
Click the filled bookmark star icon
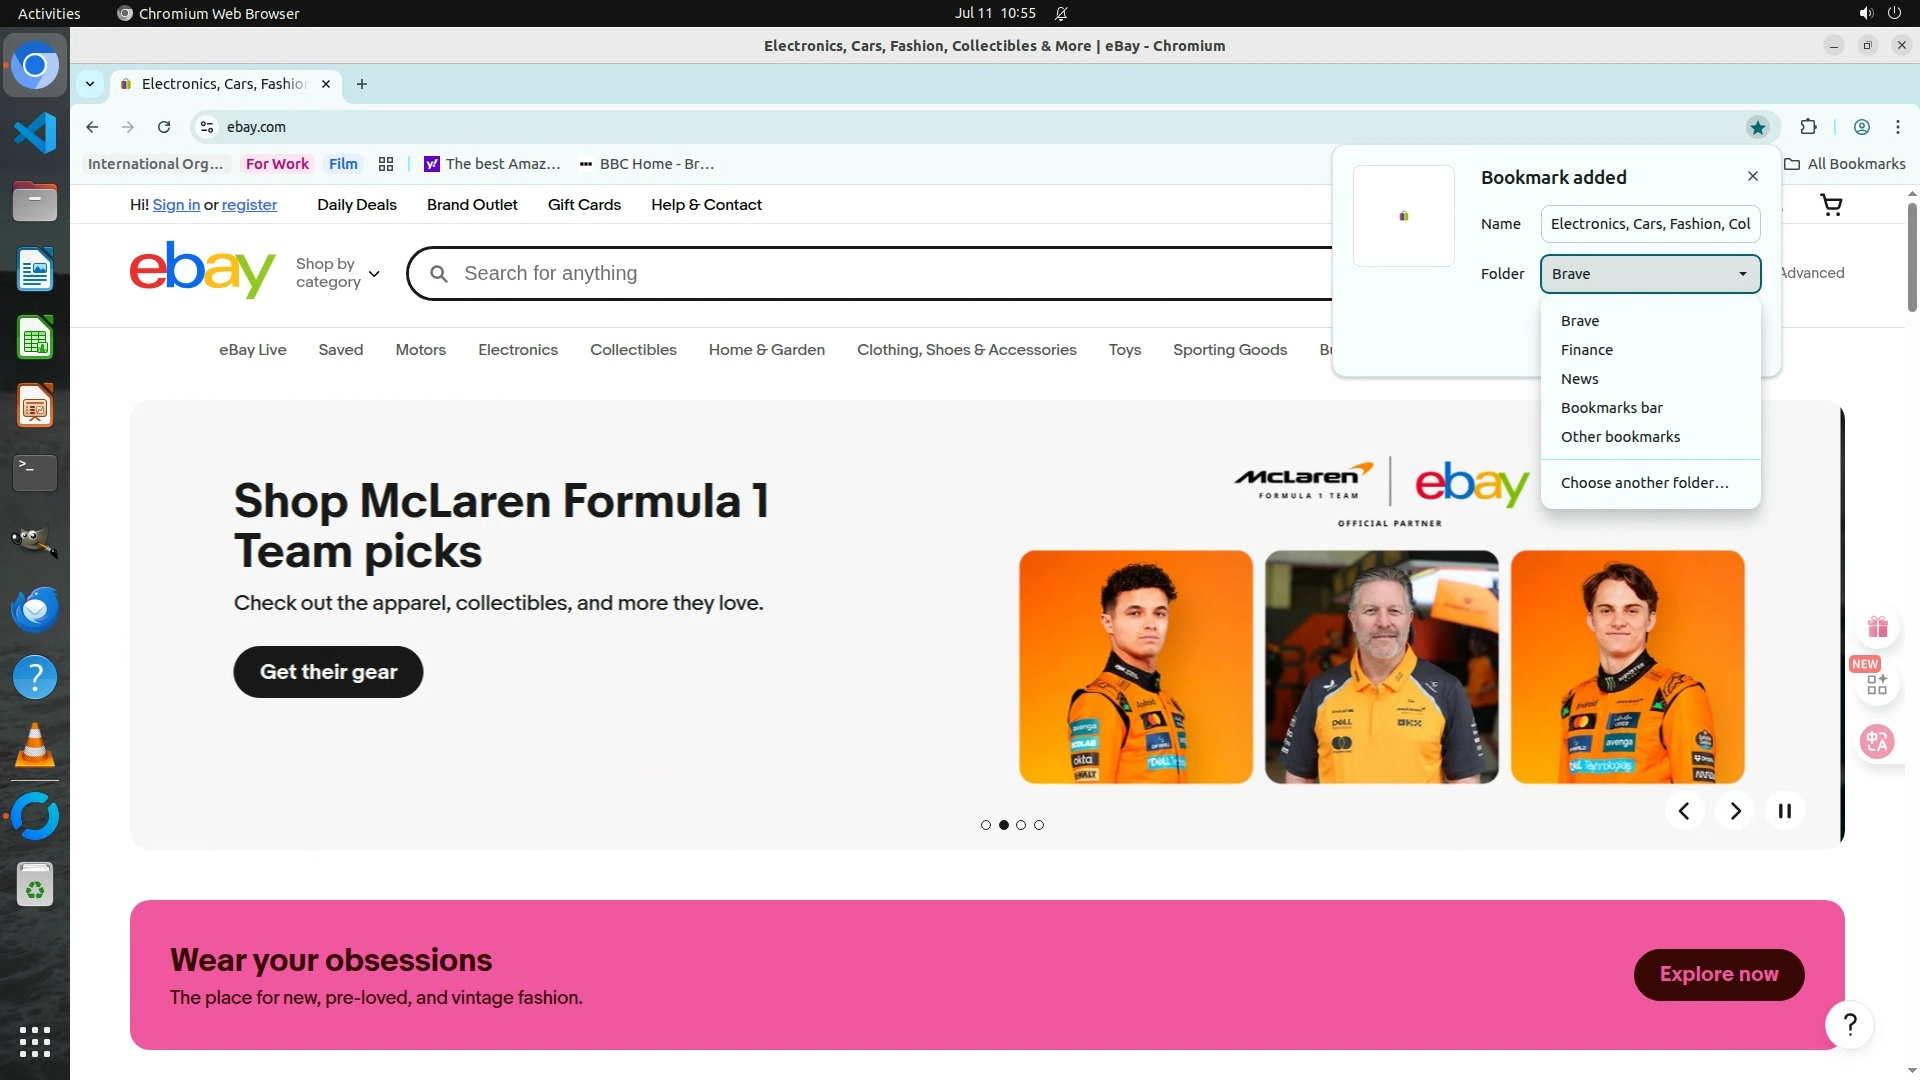(1757, 127)
